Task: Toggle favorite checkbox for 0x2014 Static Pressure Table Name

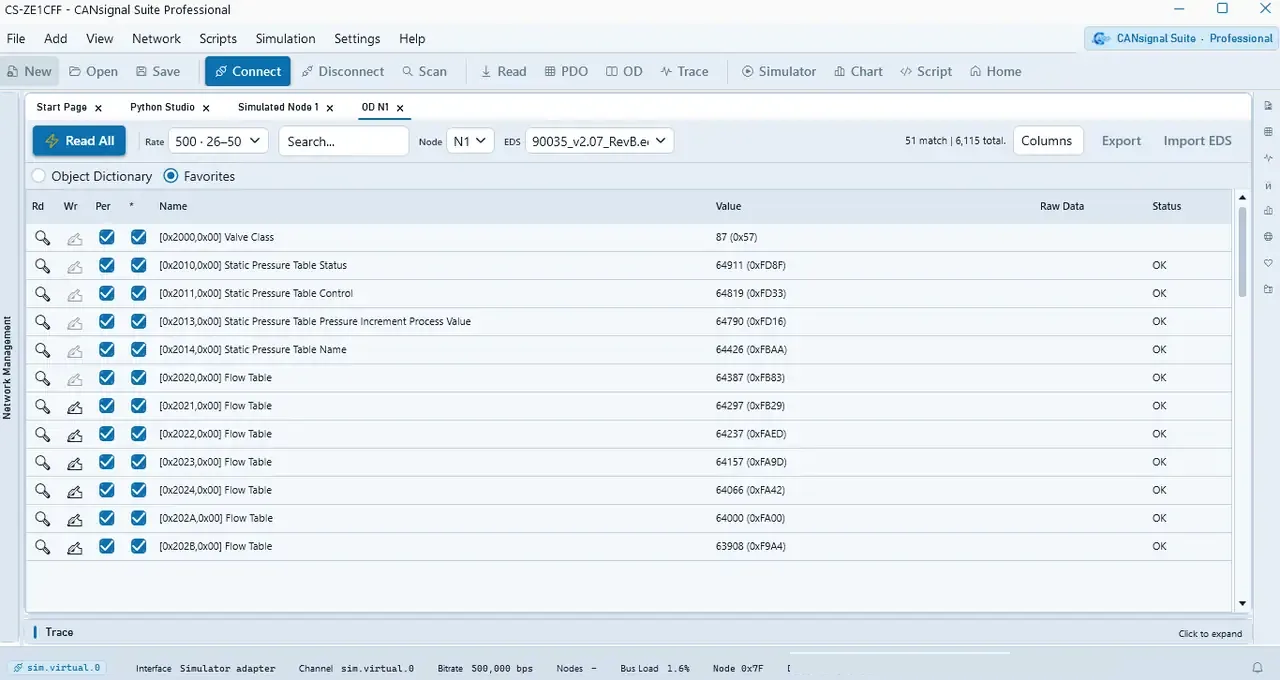Action: point(138,350)
